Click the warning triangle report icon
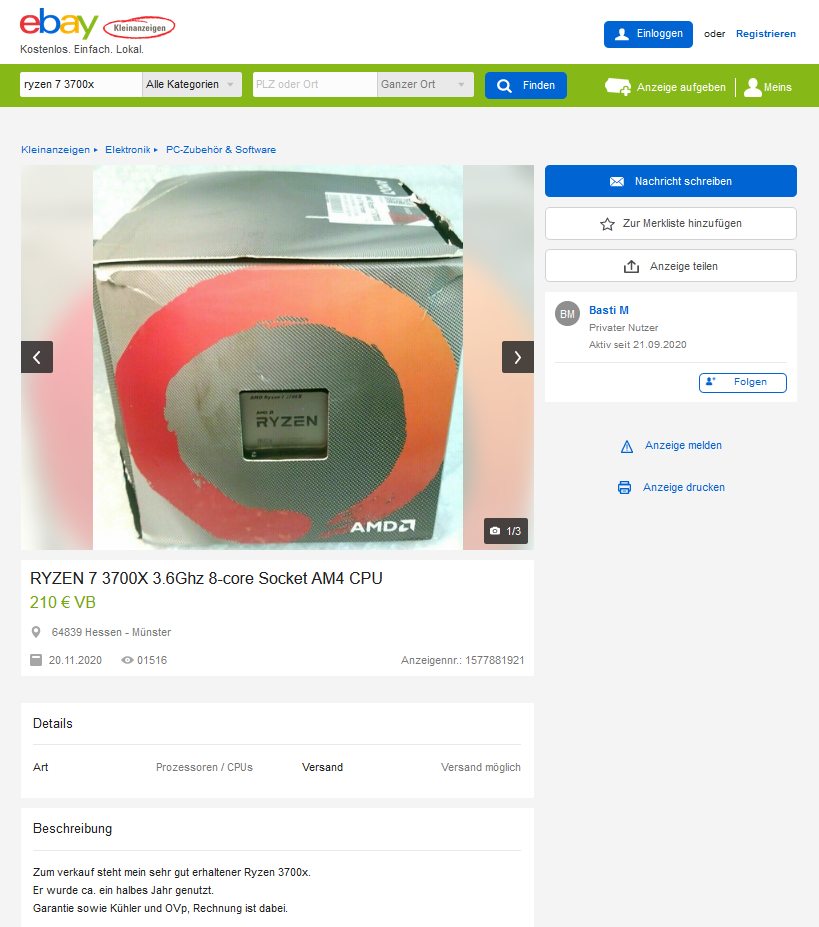 pos(627,446)
